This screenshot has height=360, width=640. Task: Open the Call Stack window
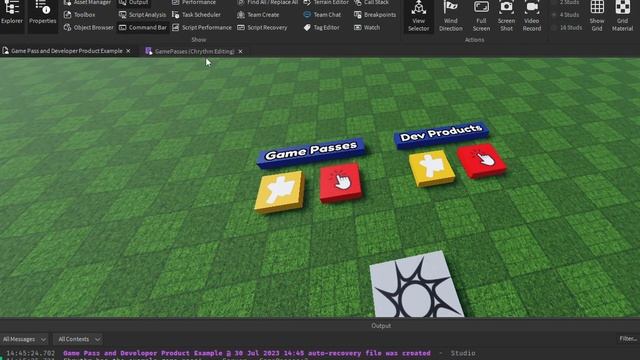(x=371, y=2)
